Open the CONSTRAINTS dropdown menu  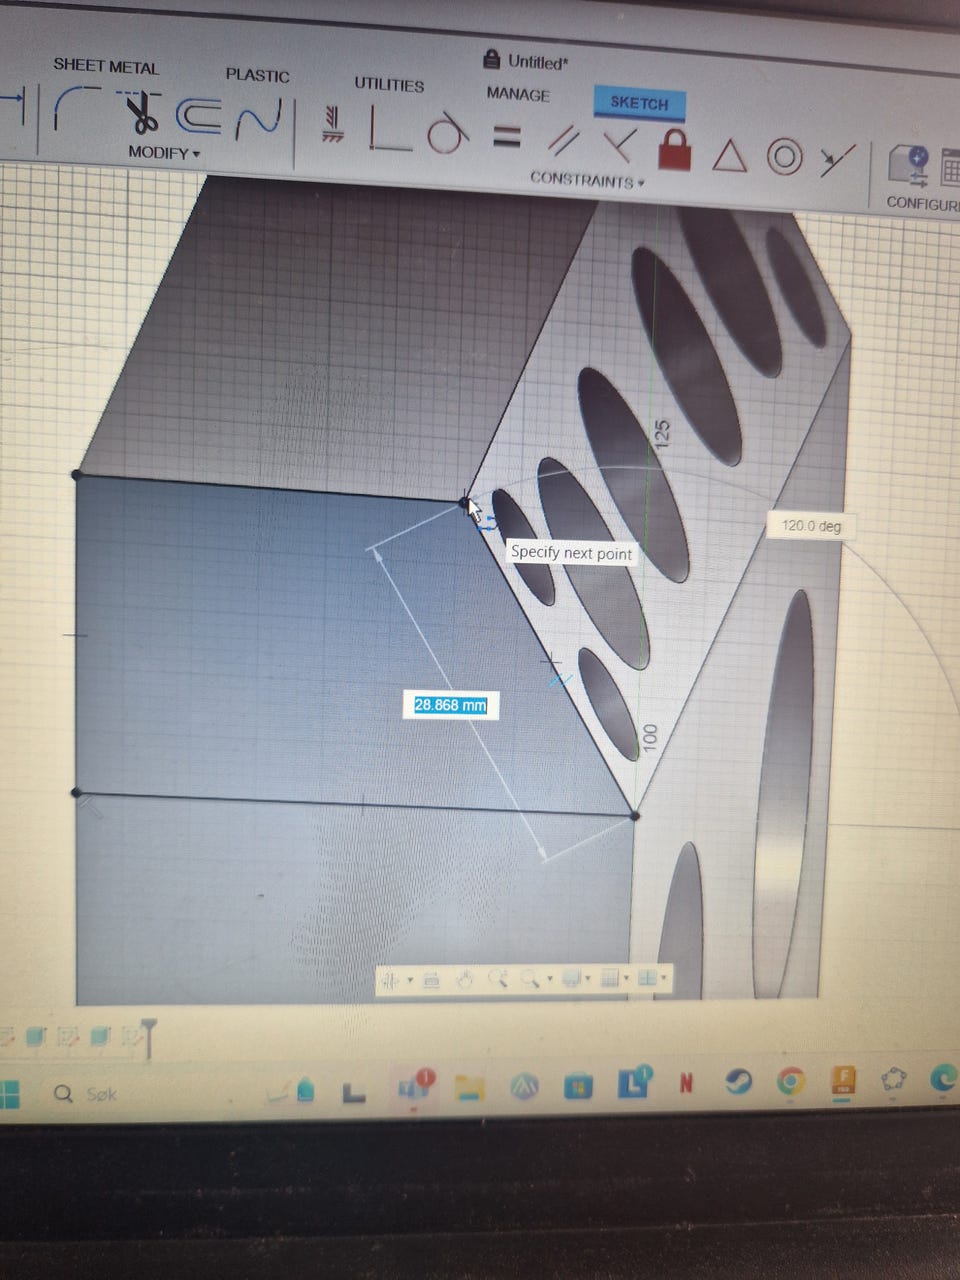tap(587, 180)
